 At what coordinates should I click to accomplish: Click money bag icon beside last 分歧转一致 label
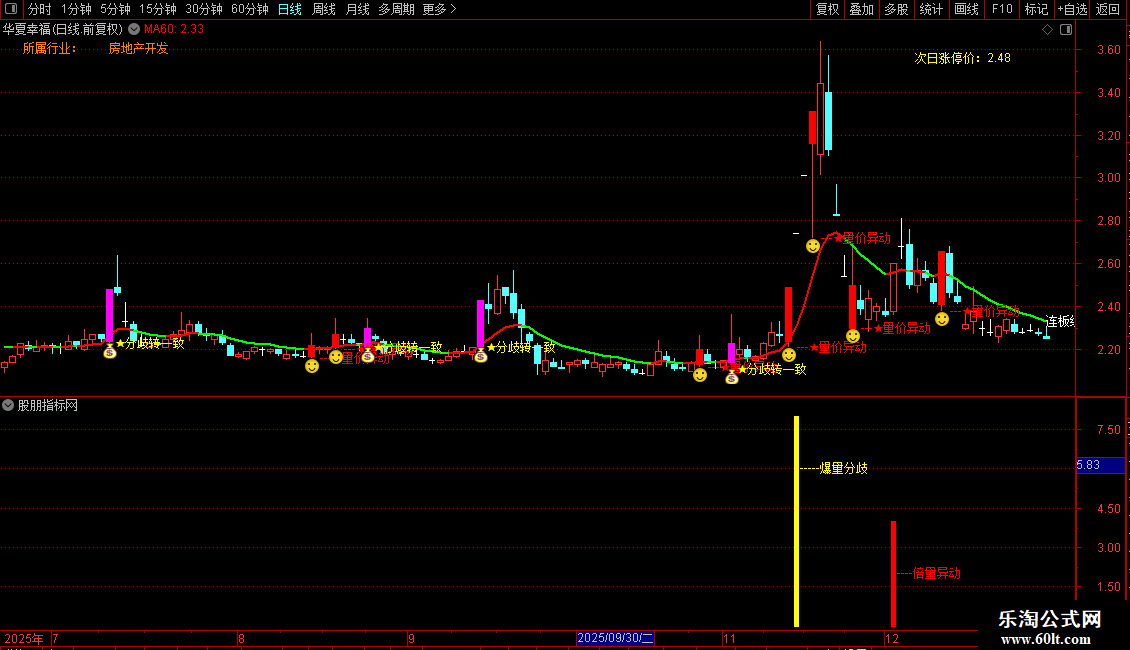[x=731, y=376]
